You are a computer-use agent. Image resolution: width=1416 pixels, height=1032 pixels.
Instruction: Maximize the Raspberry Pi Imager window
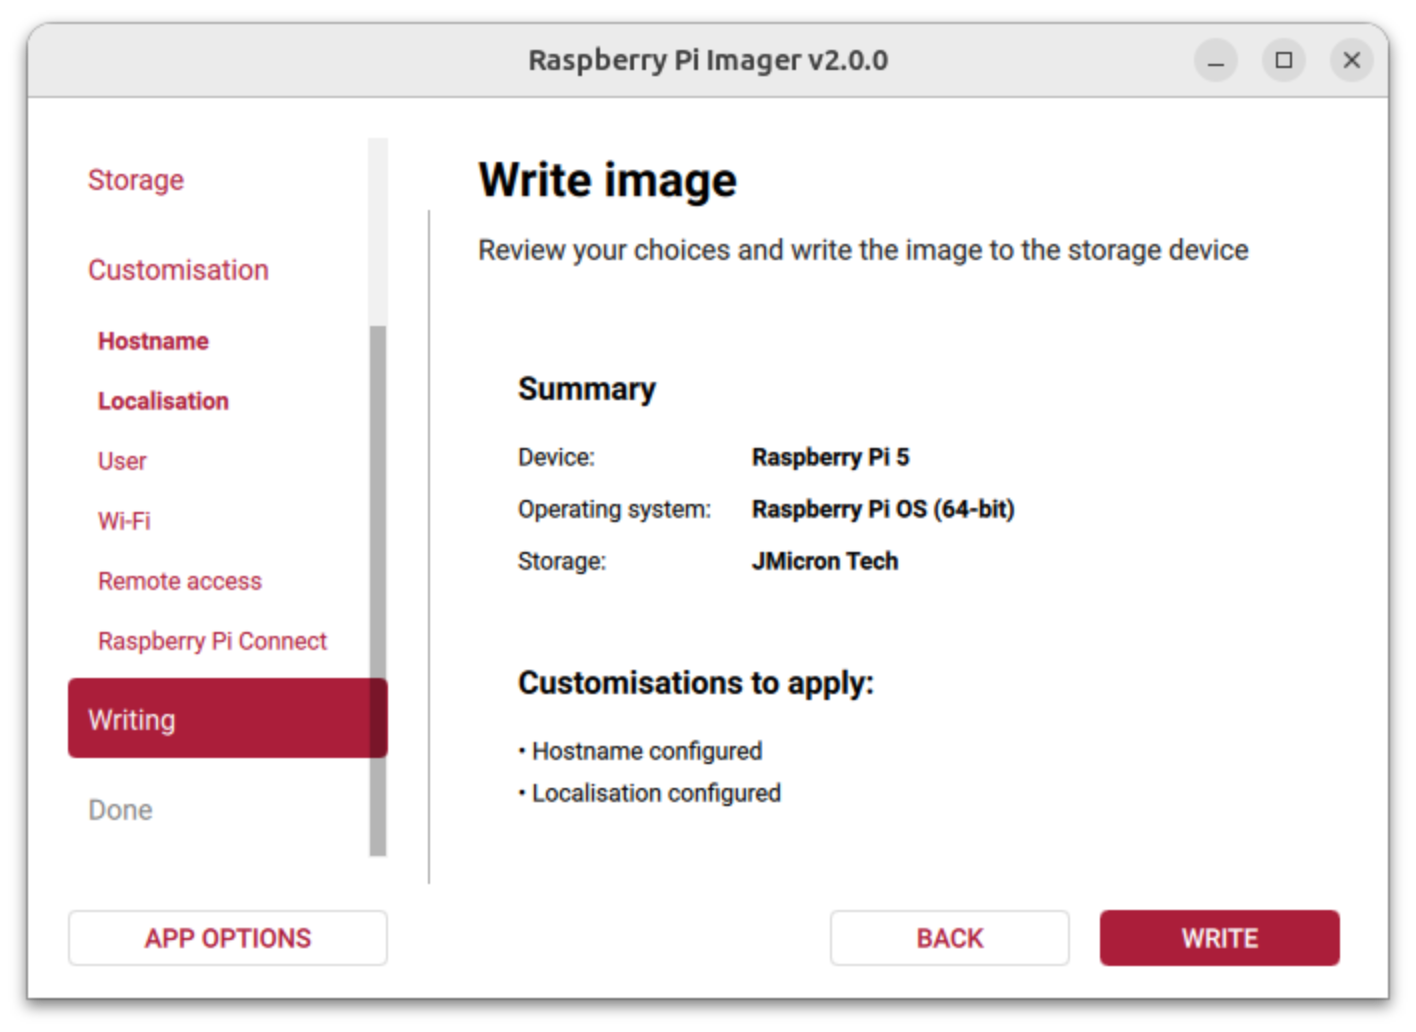(1283, 61)
